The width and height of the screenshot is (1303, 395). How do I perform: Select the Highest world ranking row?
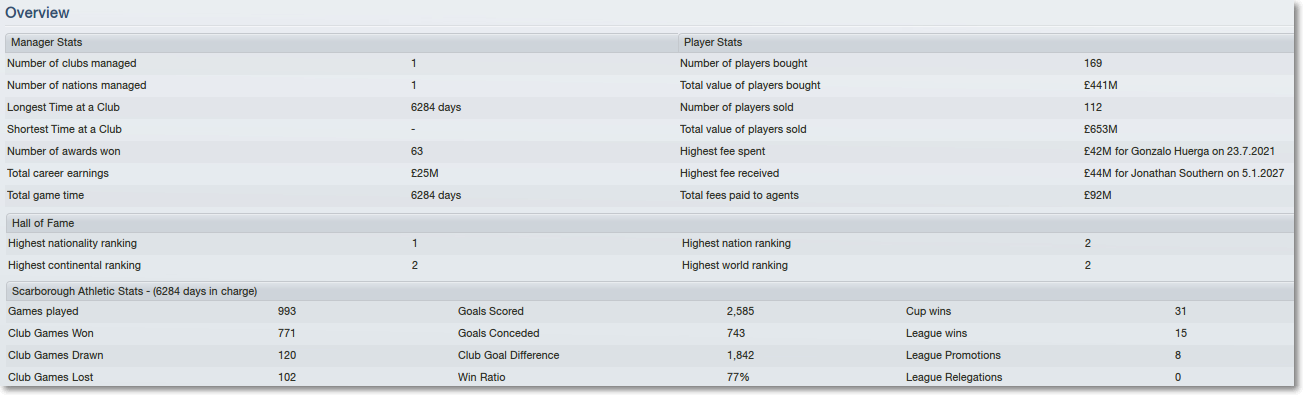pos(985,265)
